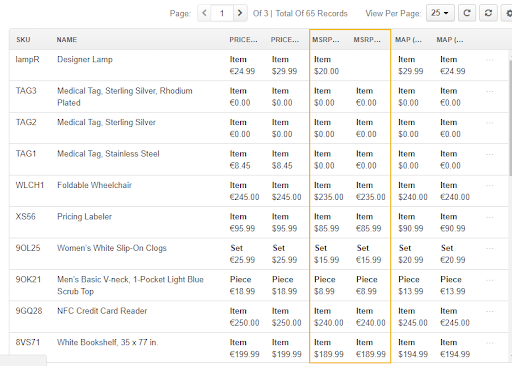Open row actions for 9OK21 Scrub Top

490,280
